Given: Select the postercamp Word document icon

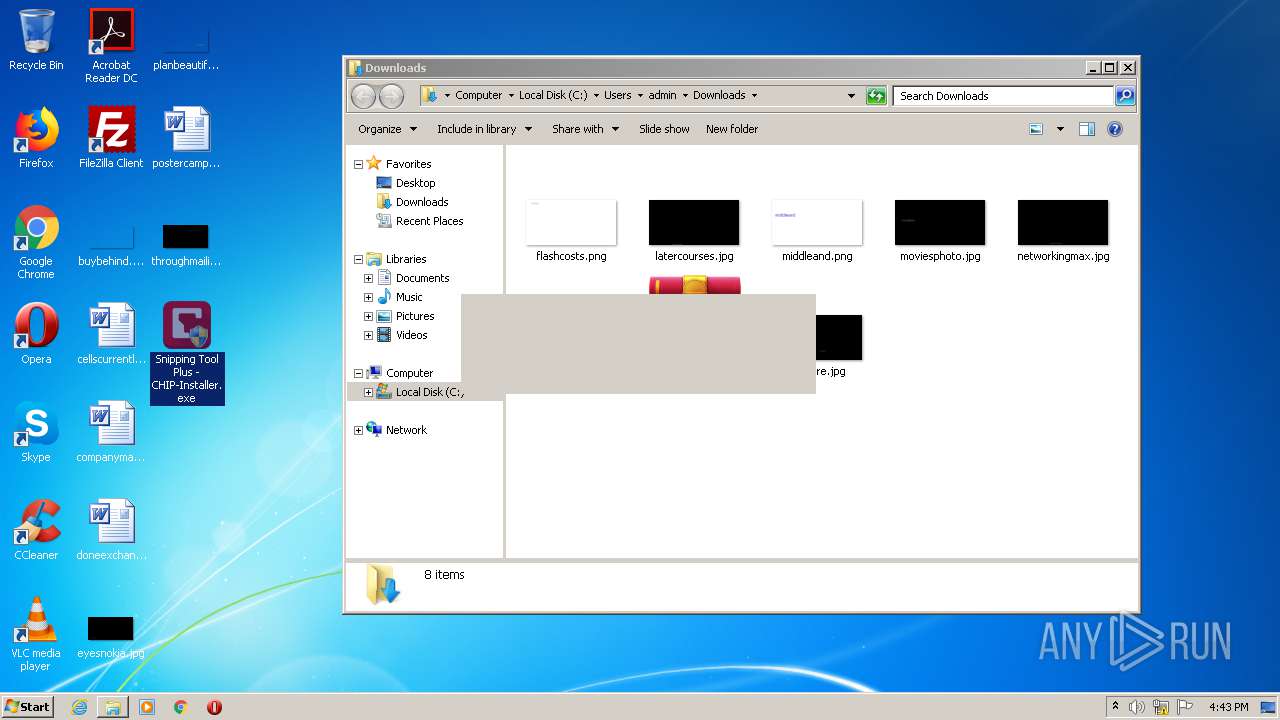Looking at the screenshot, I should 186,138.
